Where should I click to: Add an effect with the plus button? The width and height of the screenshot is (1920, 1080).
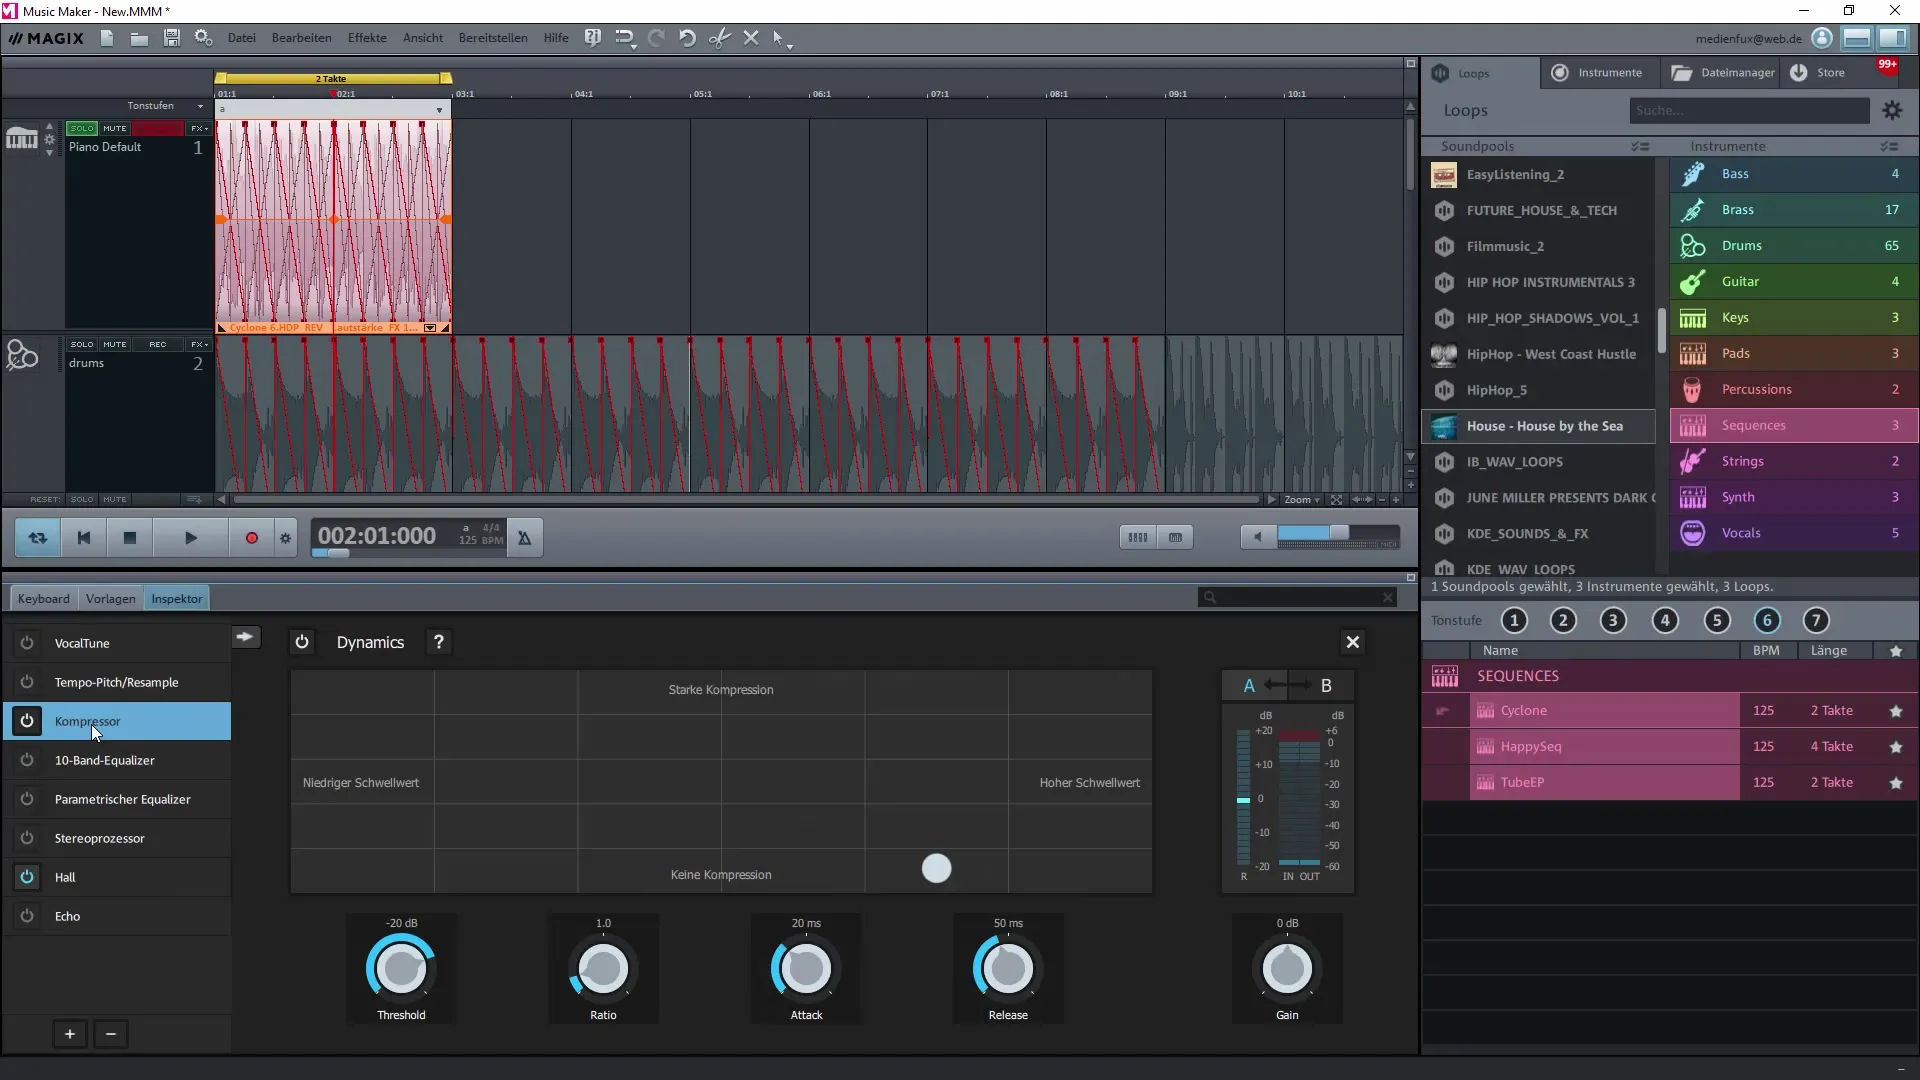pos(70,1034)
